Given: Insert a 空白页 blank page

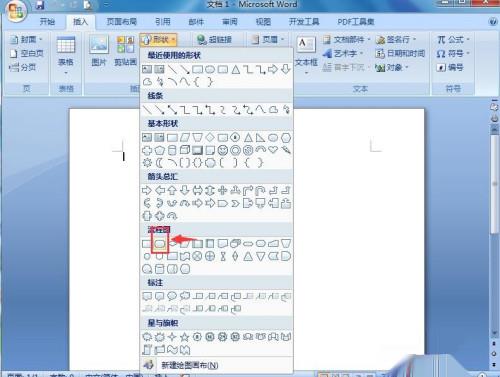Looking at the screenshot, I should pyautogui.click(x=27, y=53).
